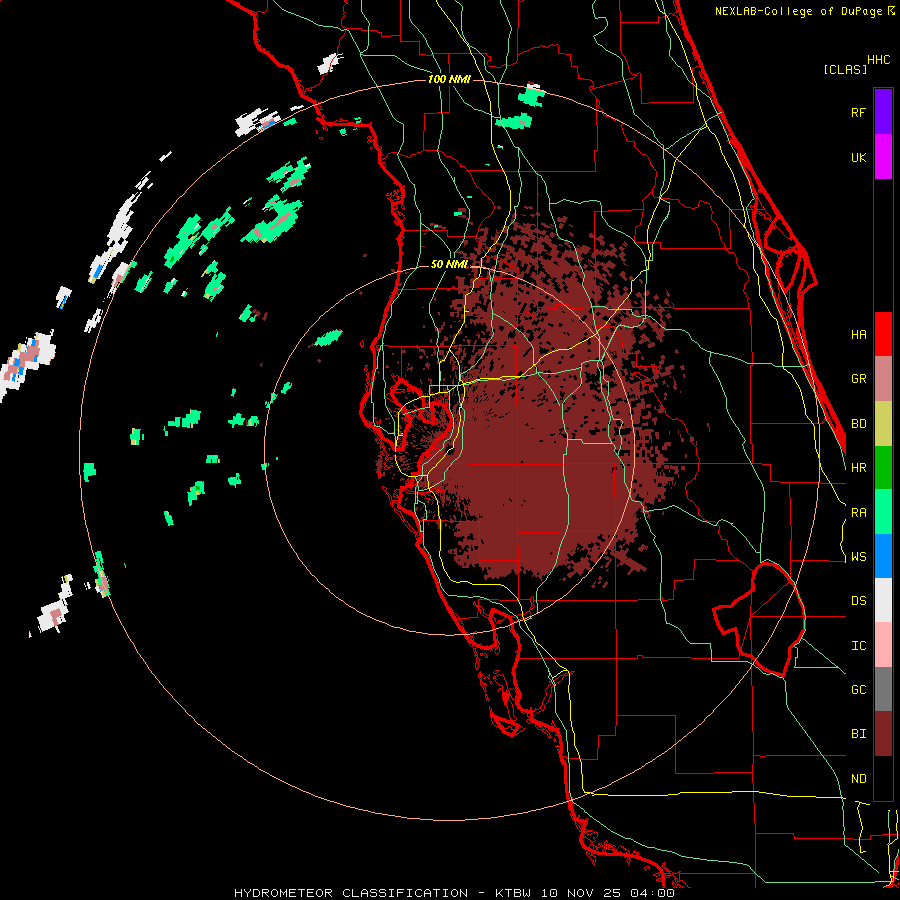This screenshot has height=900, width=900.
Task: Click the RF purple legend swatch
Action: tap(883, 111)
